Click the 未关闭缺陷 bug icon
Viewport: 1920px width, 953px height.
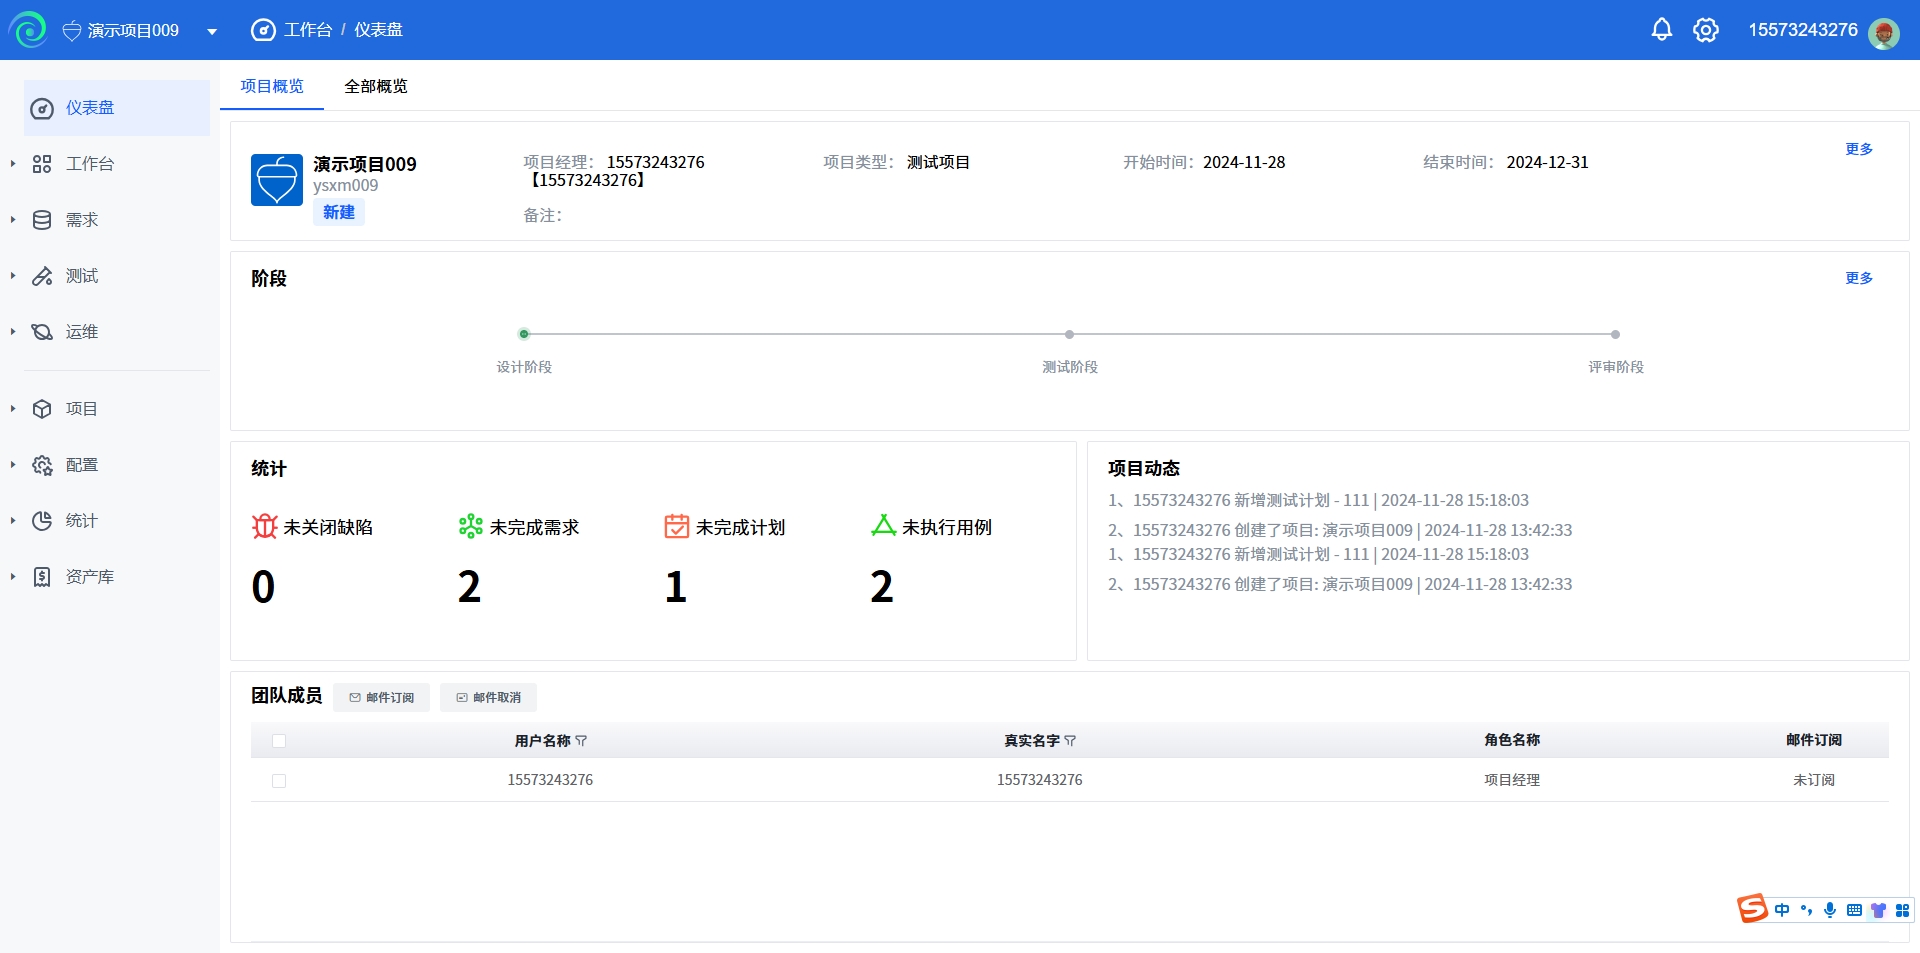[264, 526]
